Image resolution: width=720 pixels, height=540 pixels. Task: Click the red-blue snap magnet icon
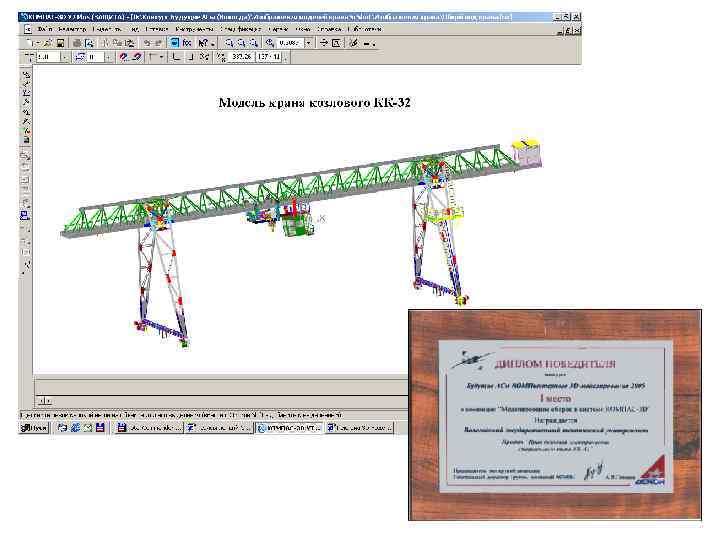(124, 57)
